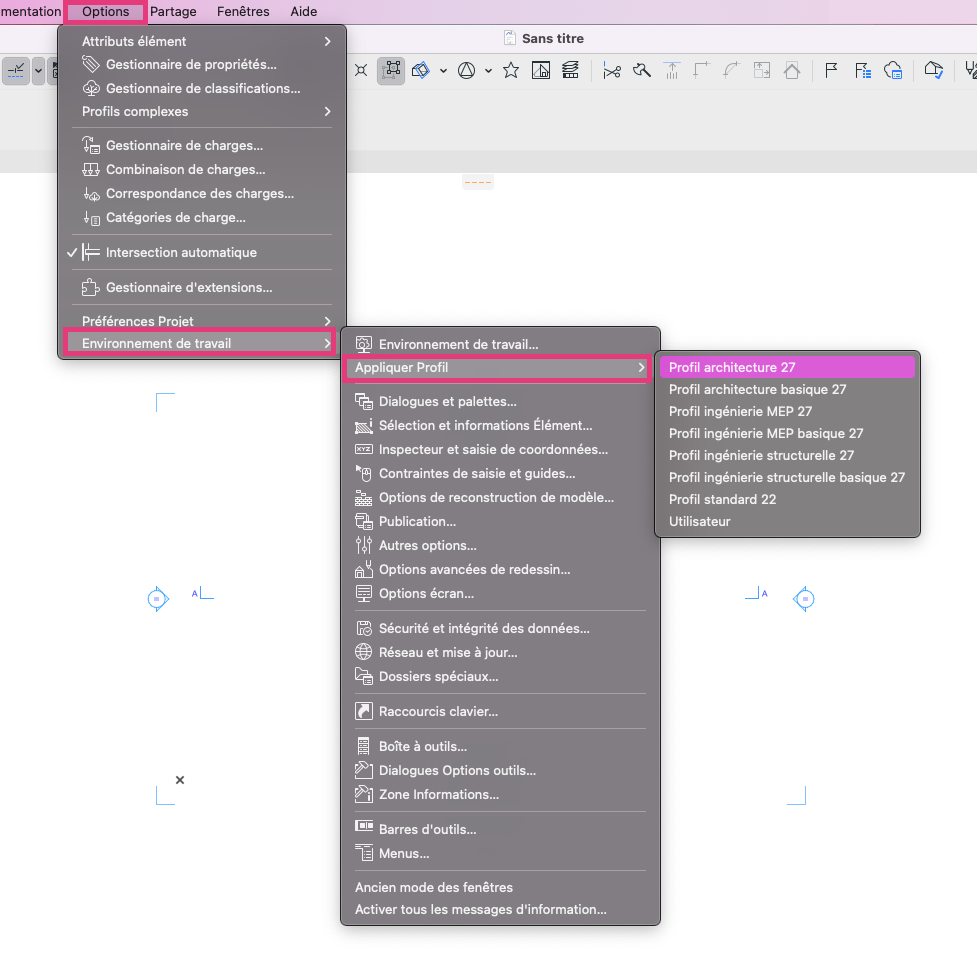
Task: Open Zone Informations settings
Action: pyautogui.click(x=500, y=794)
